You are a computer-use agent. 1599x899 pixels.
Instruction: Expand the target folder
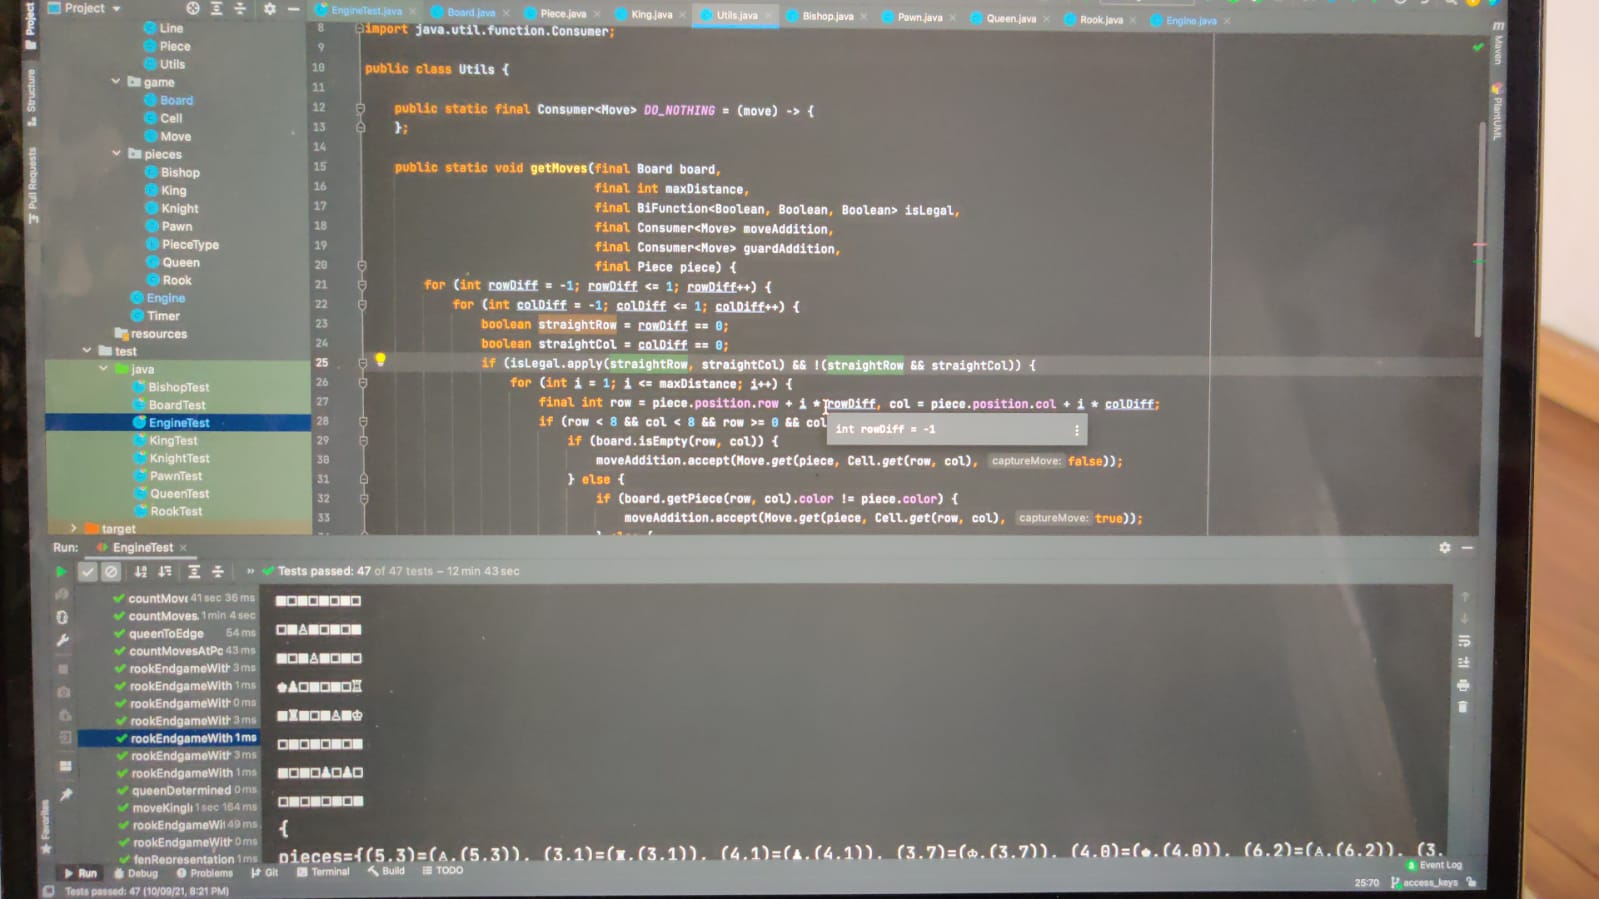(73, 528)
